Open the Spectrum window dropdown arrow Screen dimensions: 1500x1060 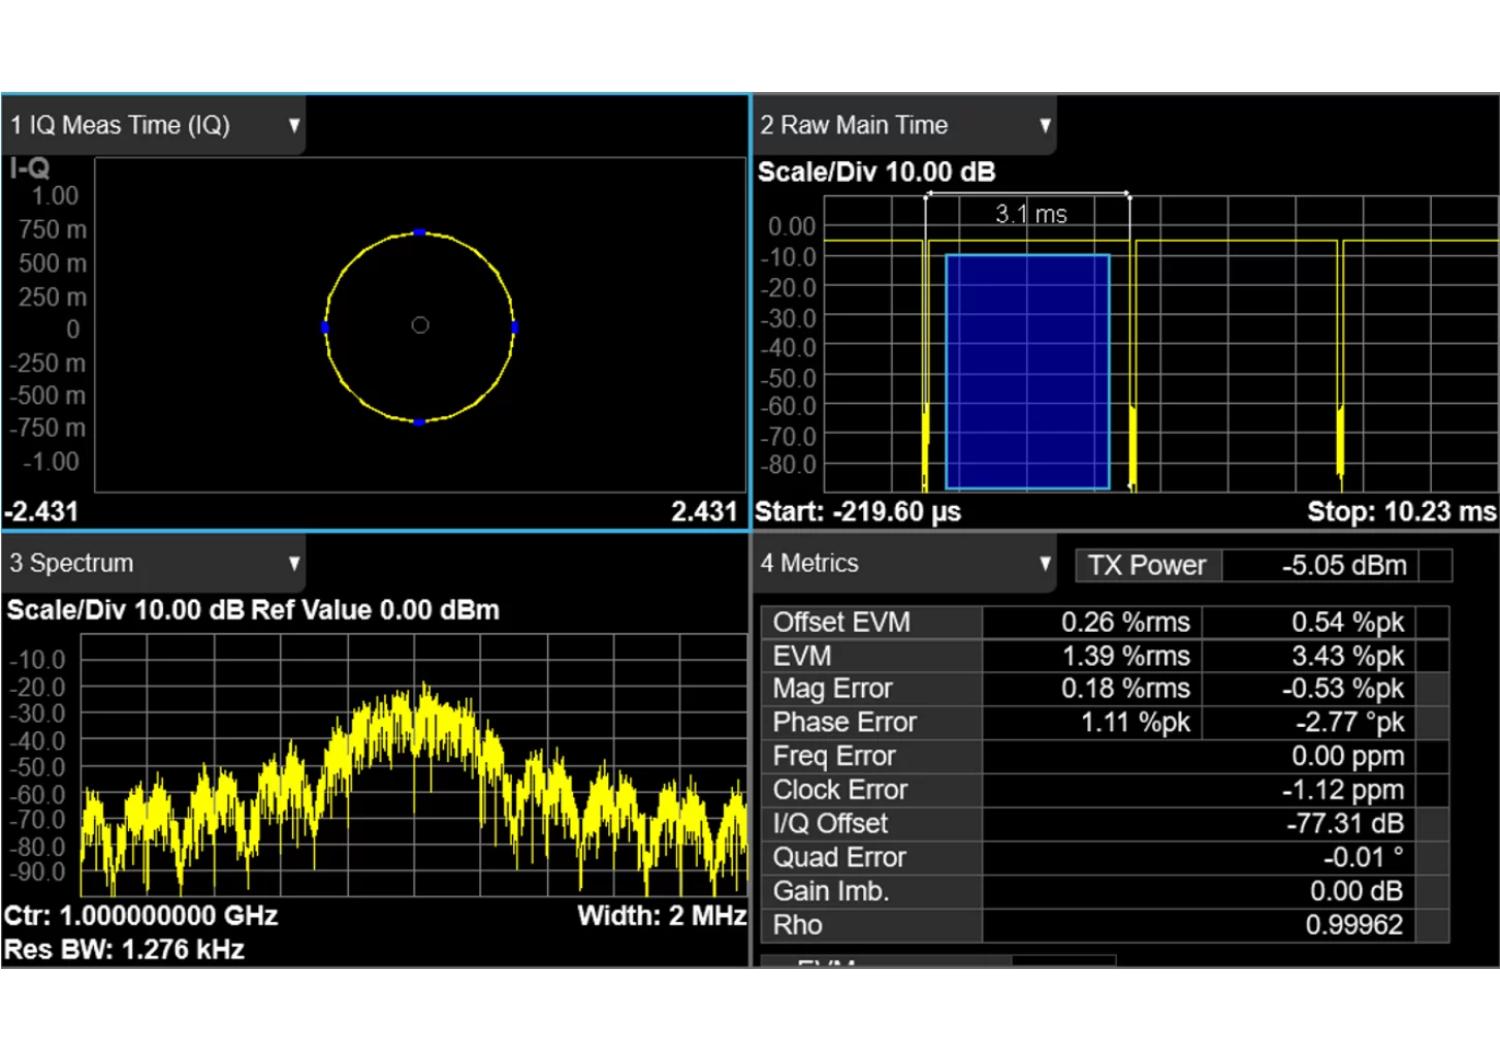tap(294, 563)
